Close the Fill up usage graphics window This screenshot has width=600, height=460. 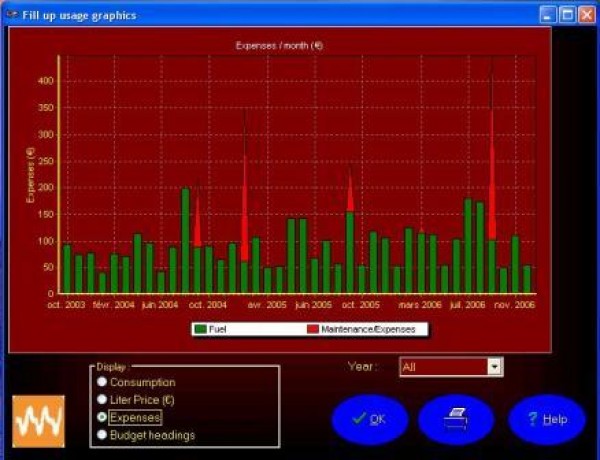586,15
